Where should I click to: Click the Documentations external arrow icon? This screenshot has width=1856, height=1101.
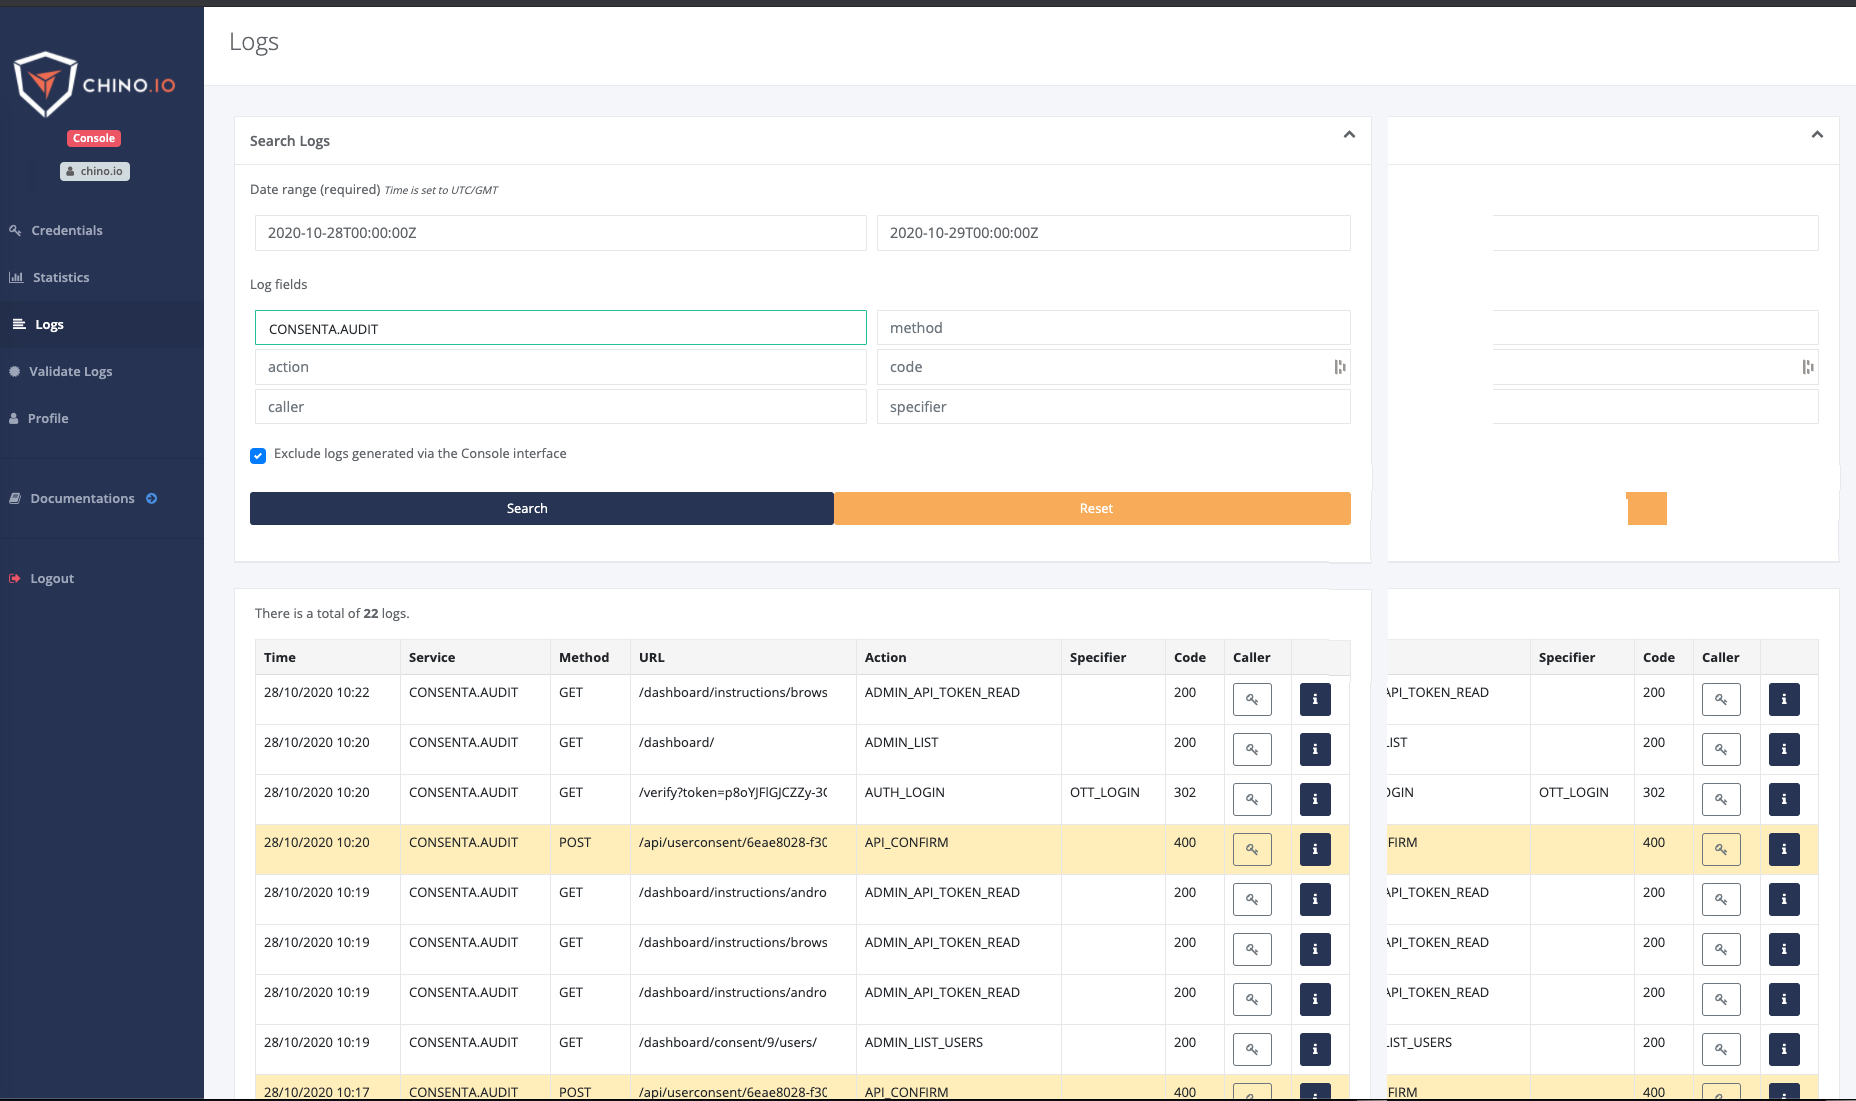(x=152, y=498)
